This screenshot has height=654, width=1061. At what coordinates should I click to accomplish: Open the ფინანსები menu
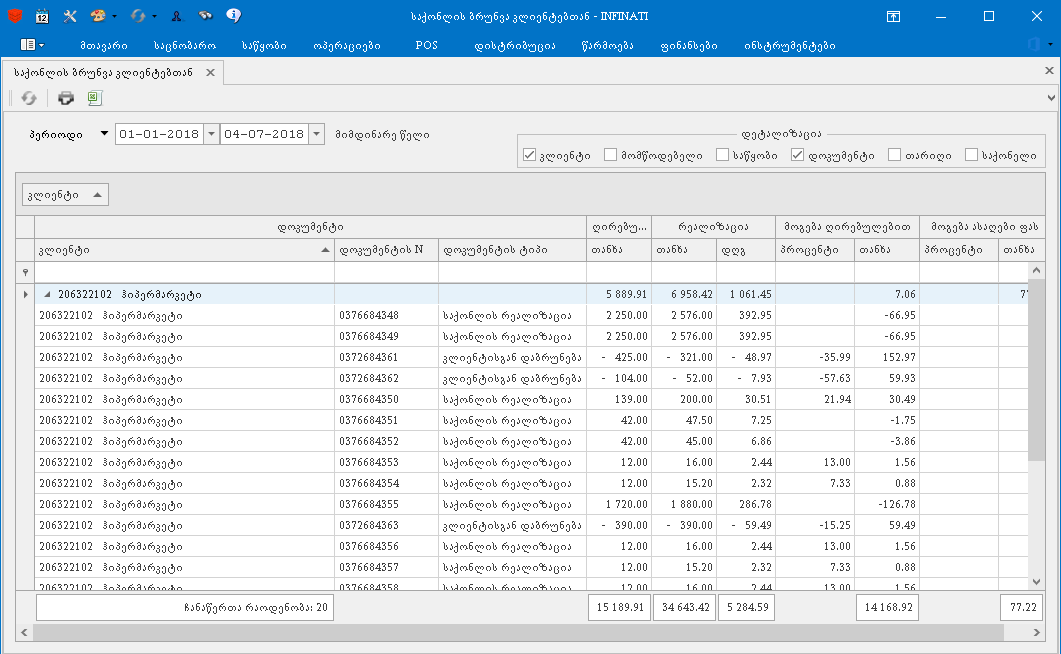[688, 45]
